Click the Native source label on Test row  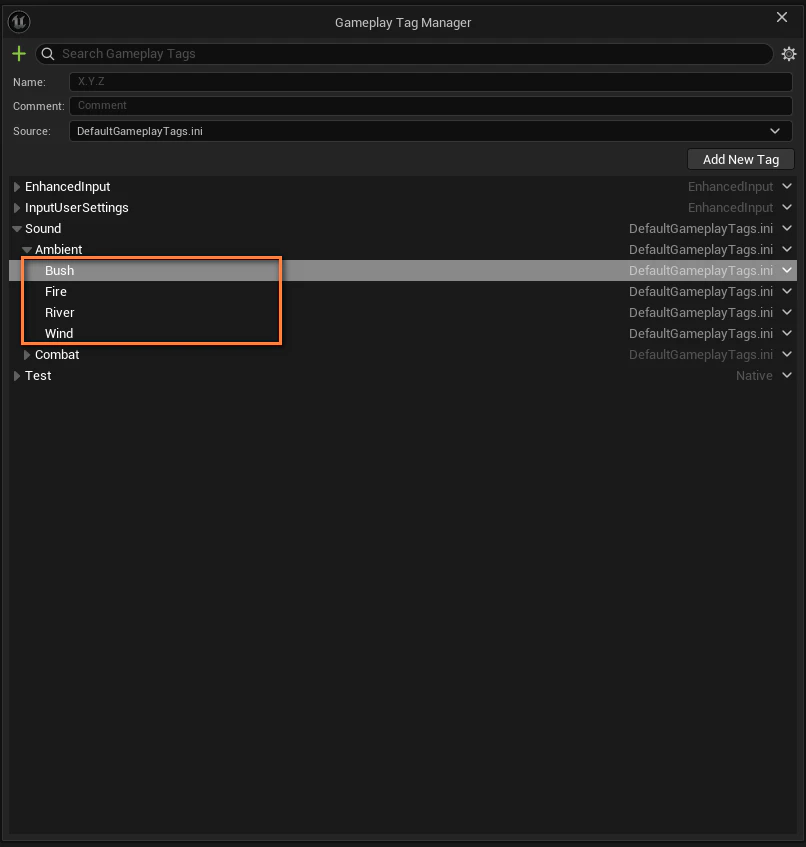[x=754, y=376]
